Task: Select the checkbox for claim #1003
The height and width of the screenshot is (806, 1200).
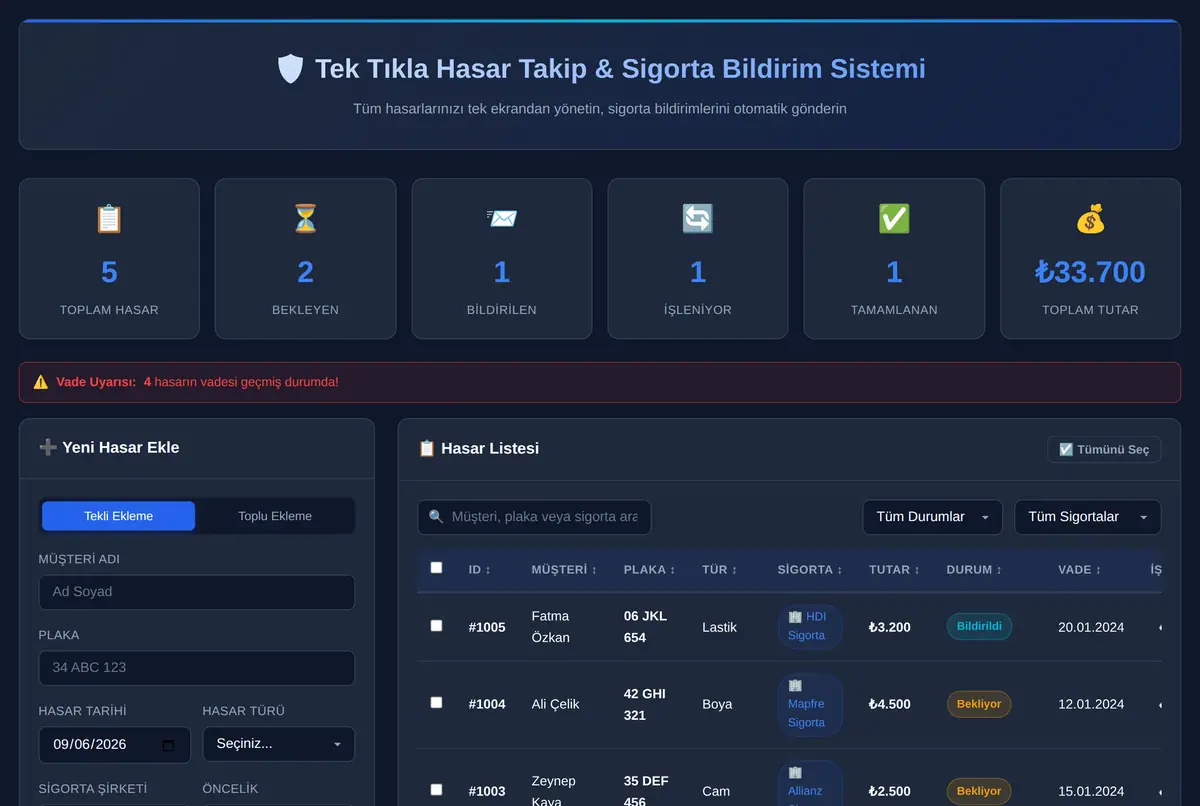Action: 436,790
